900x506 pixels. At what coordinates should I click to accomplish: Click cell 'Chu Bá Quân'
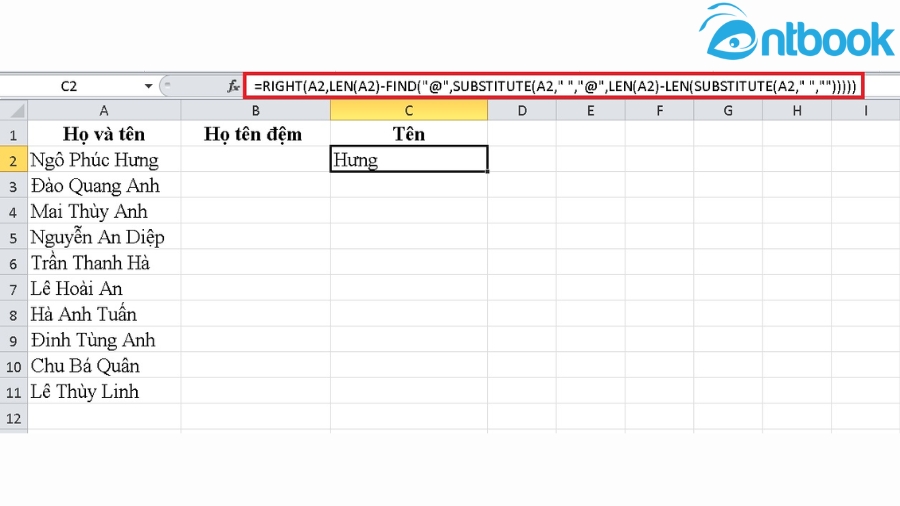point(104,366)
